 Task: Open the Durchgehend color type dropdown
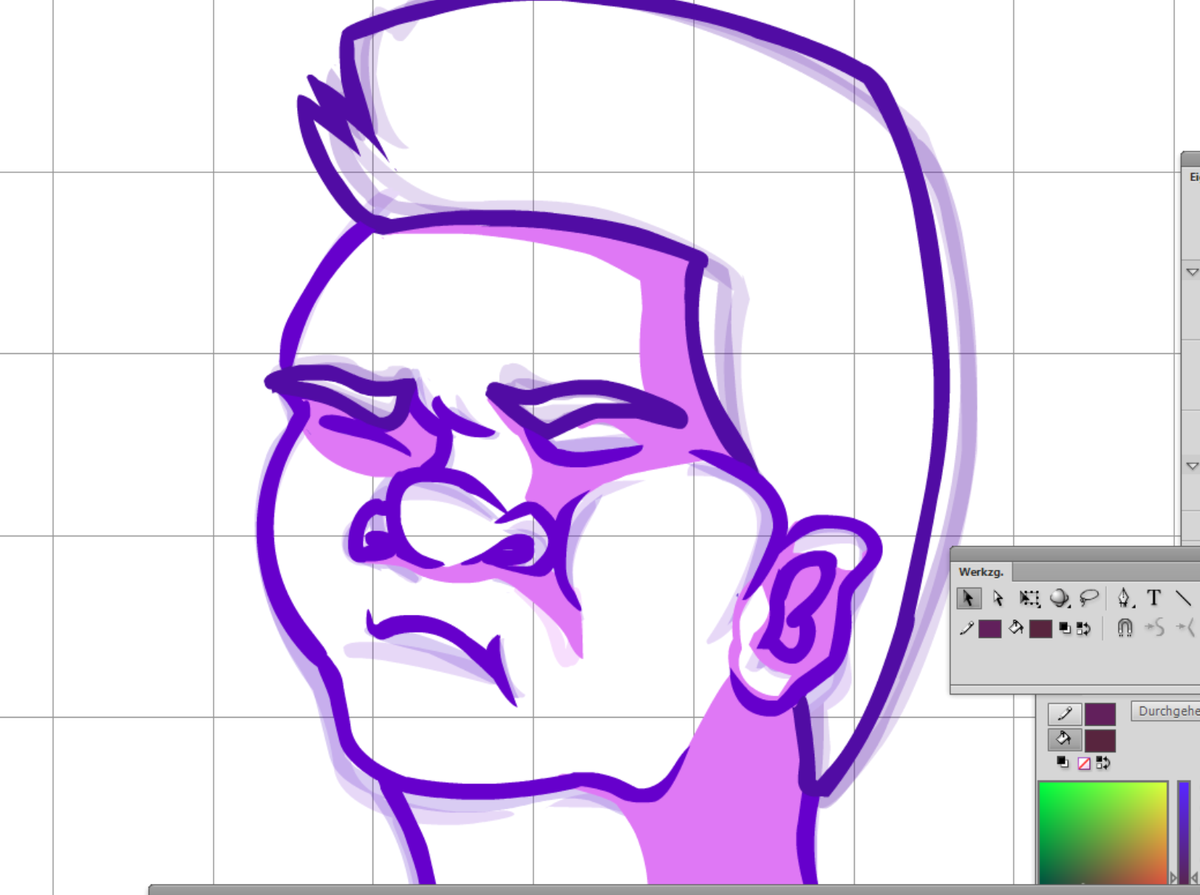(x=1165, y=711)
